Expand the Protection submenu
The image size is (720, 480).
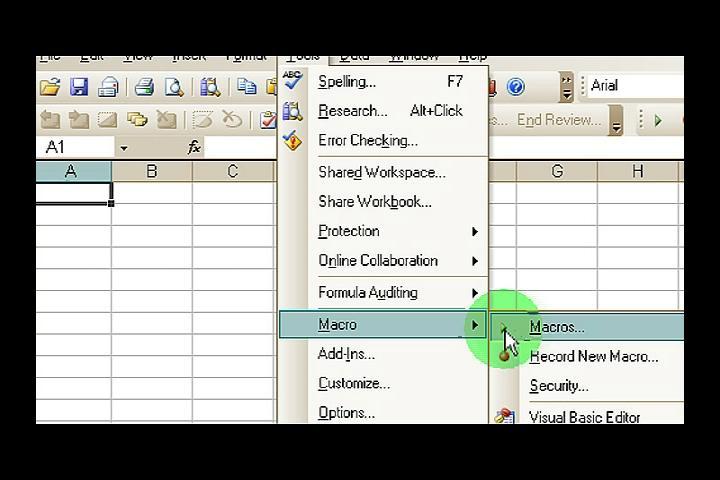(x=383, y=231)
